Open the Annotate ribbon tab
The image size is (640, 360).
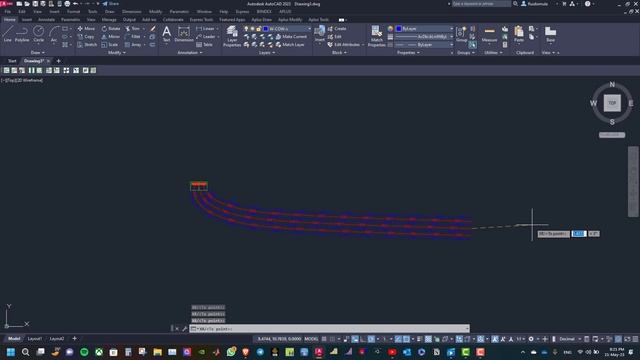[x=46, y=20]
